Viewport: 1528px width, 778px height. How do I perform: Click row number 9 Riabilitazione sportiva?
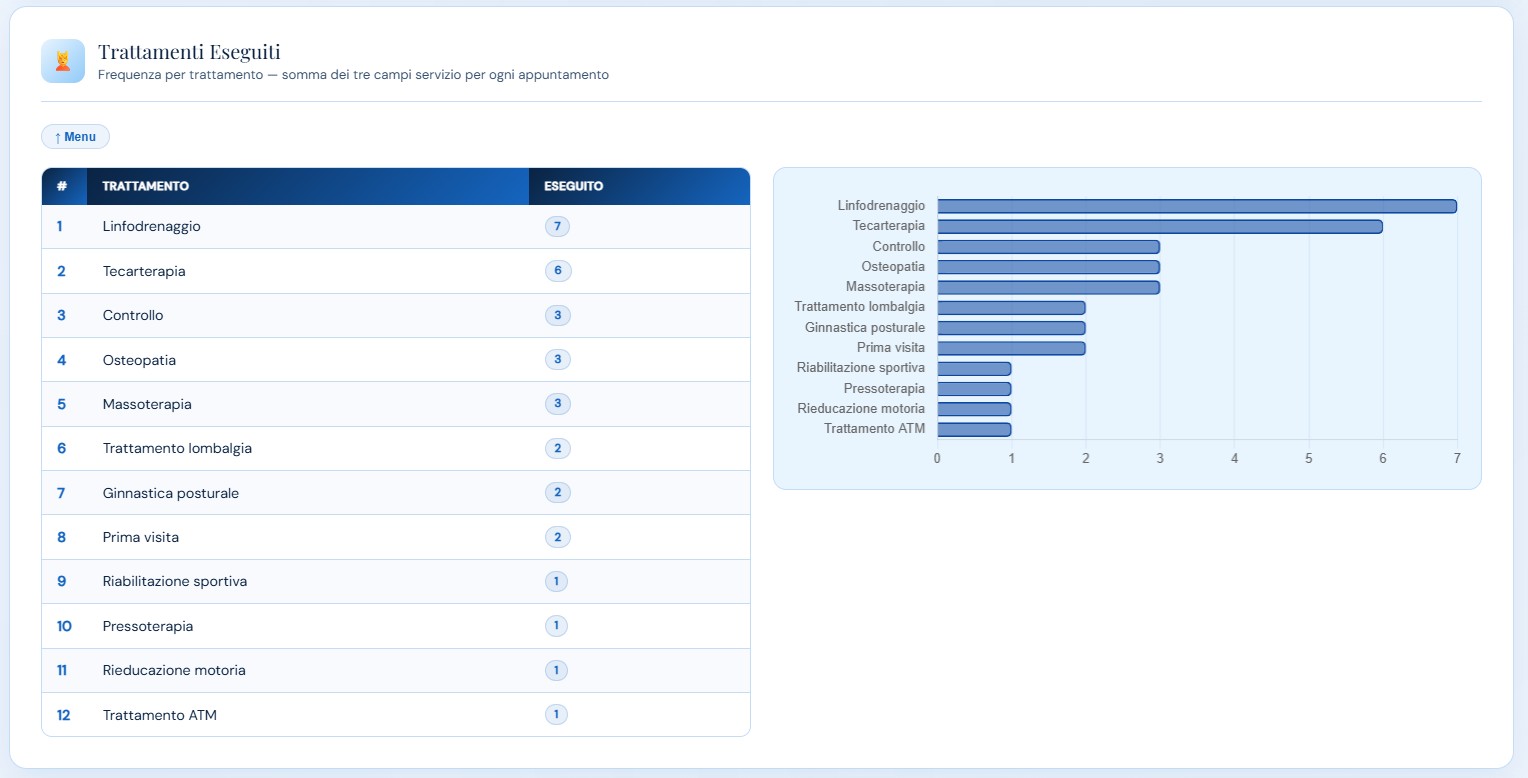(x=61, y=581)
